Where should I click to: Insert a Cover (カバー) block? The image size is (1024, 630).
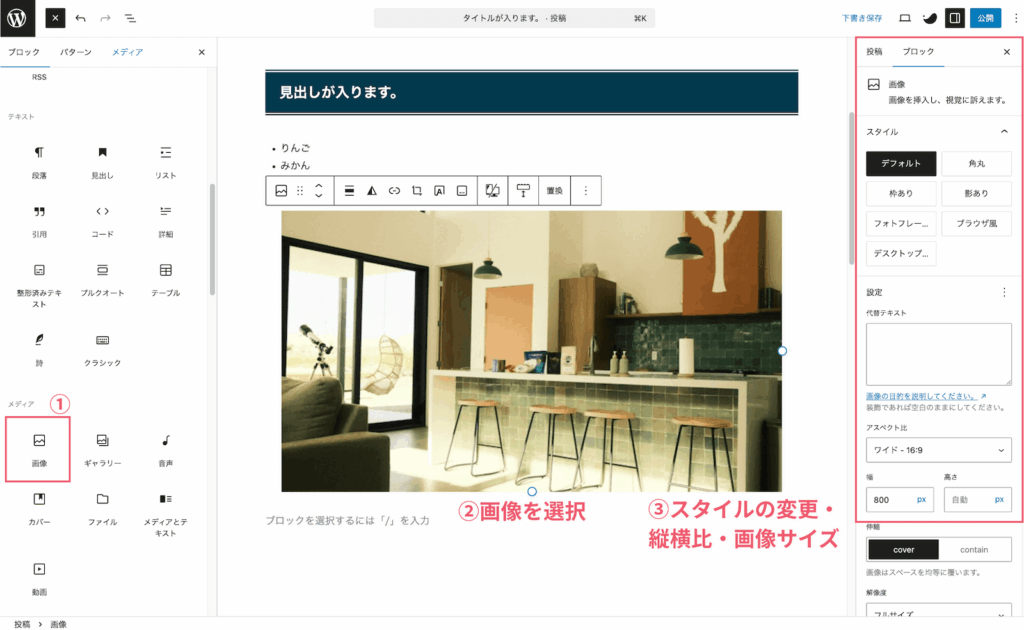tap(39, 509)
